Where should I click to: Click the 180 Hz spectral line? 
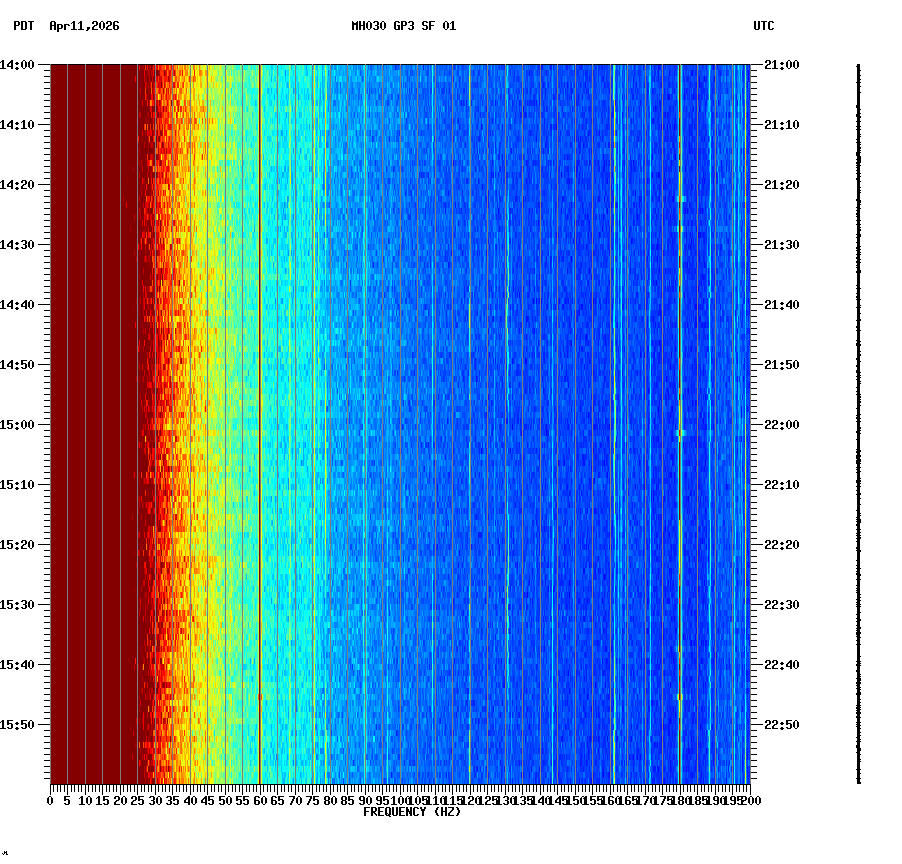678,420
